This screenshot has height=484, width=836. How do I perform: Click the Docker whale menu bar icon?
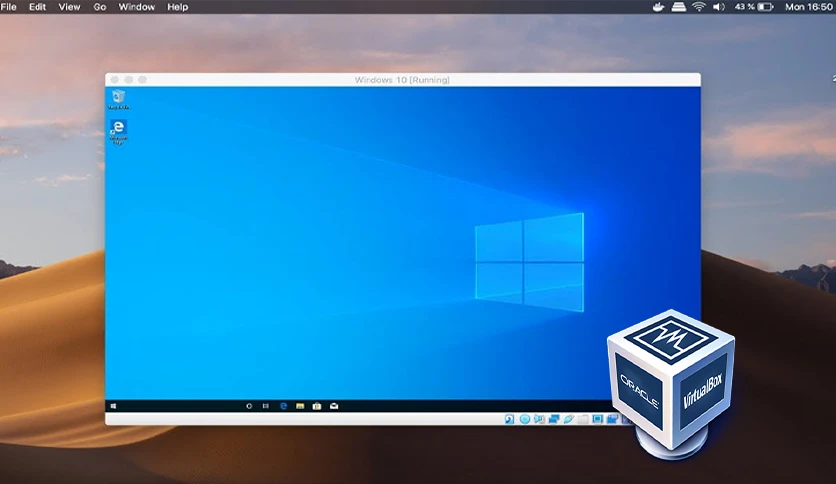coord(658,7)
